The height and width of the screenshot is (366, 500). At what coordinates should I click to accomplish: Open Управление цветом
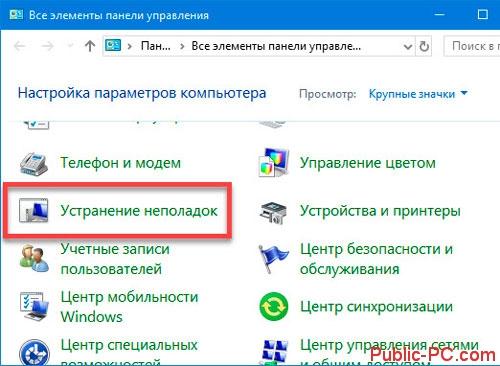[368, 163]
